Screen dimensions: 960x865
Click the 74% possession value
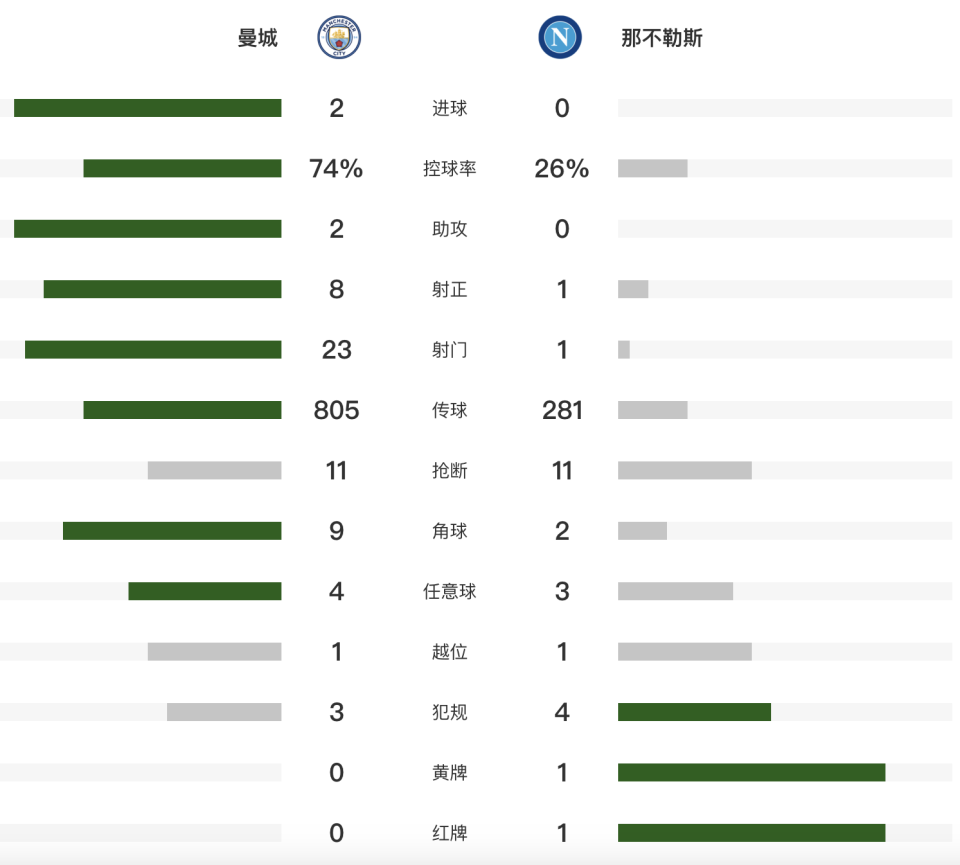(x=336, y=169)
